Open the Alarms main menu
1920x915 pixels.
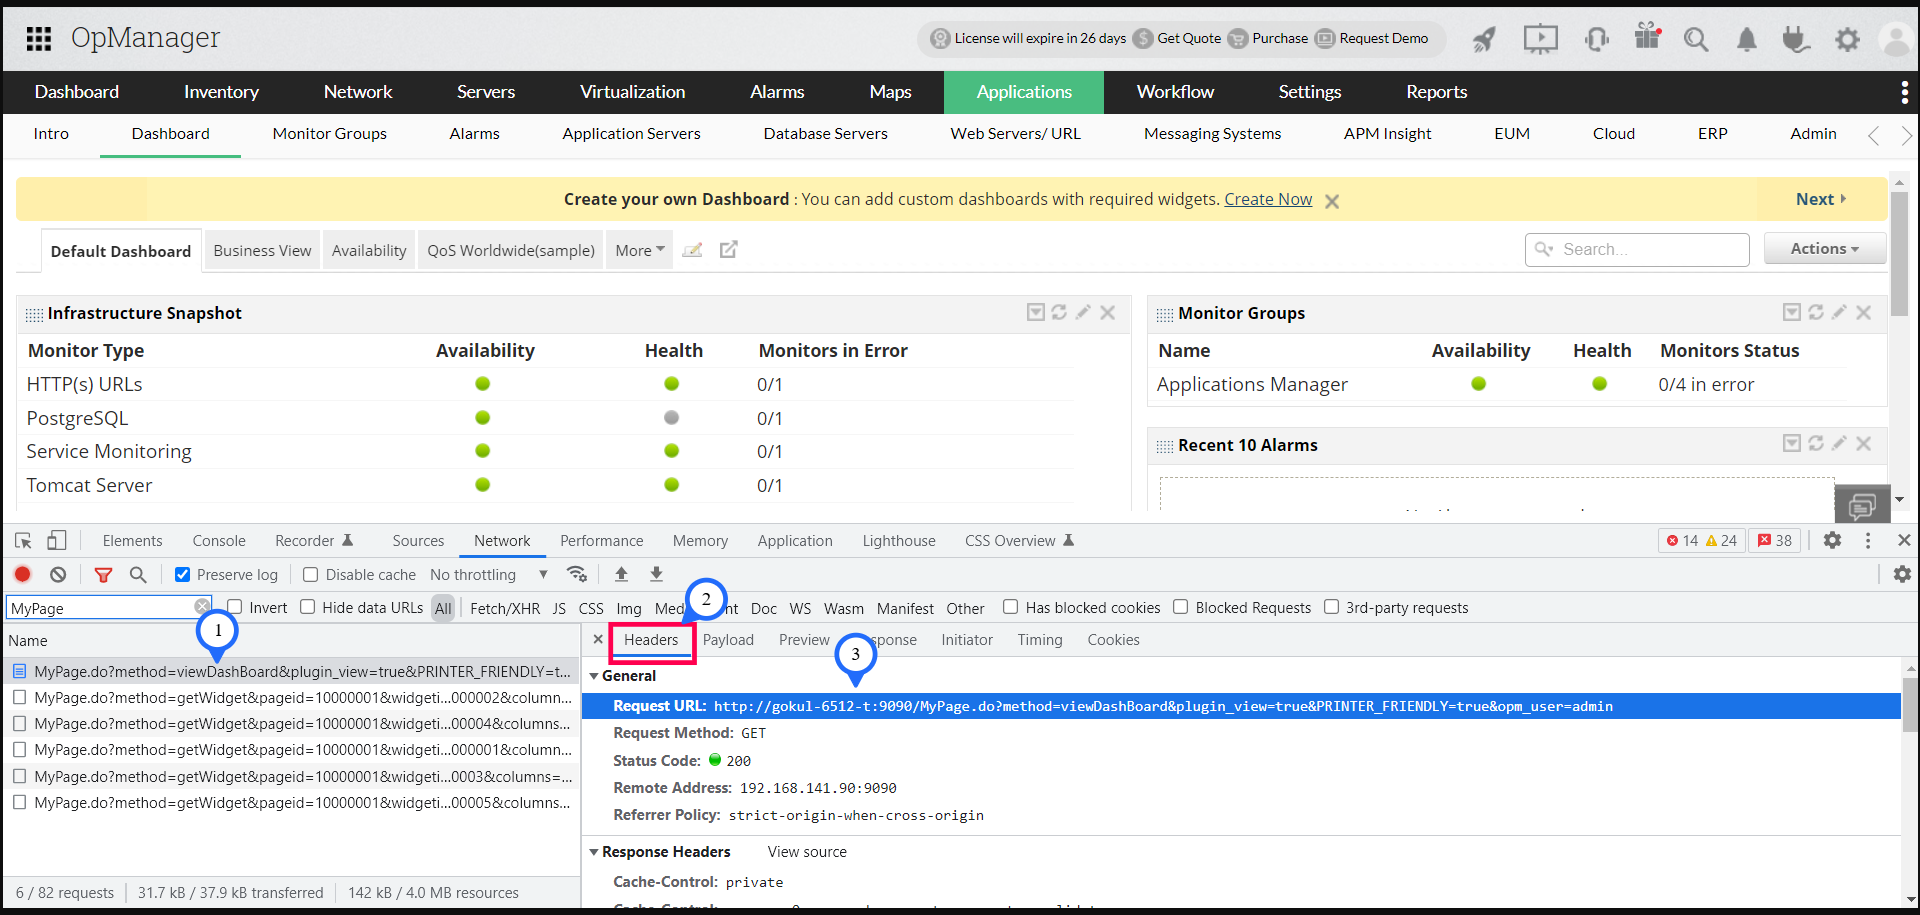tap(777, 92)
